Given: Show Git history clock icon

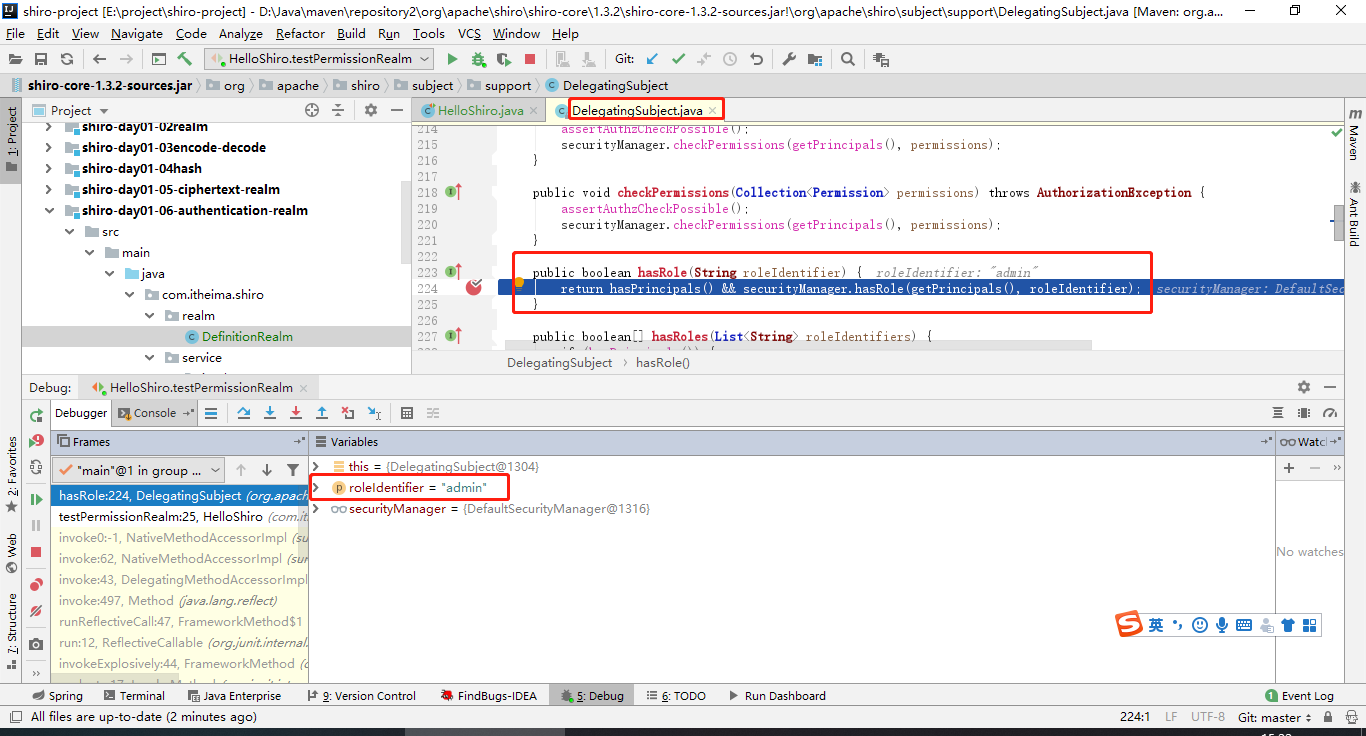Looking at the screenshot, I should 730,59.
